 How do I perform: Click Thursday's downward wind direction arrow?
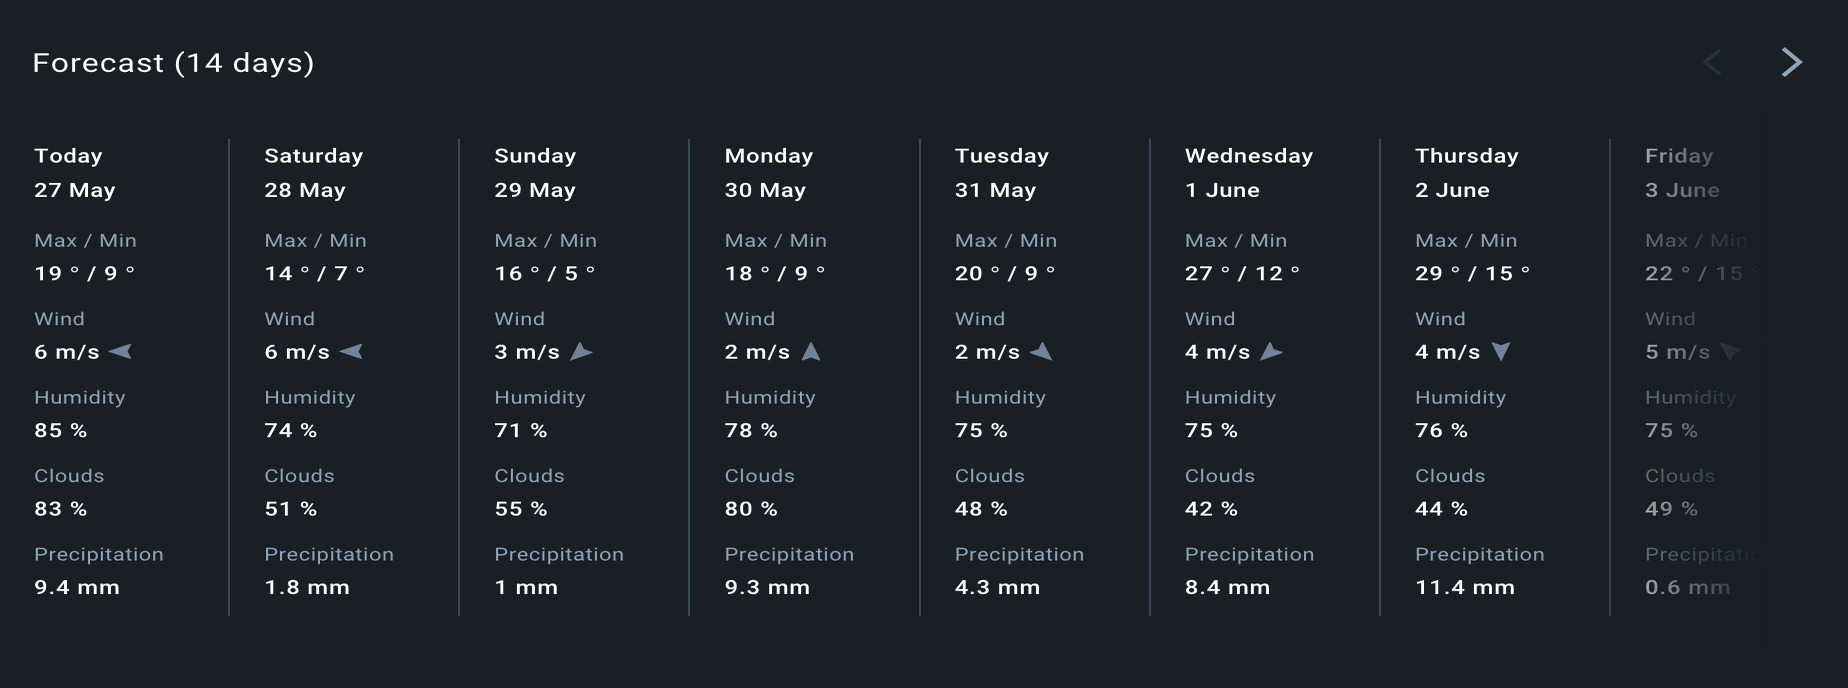tap(1501, 352)
